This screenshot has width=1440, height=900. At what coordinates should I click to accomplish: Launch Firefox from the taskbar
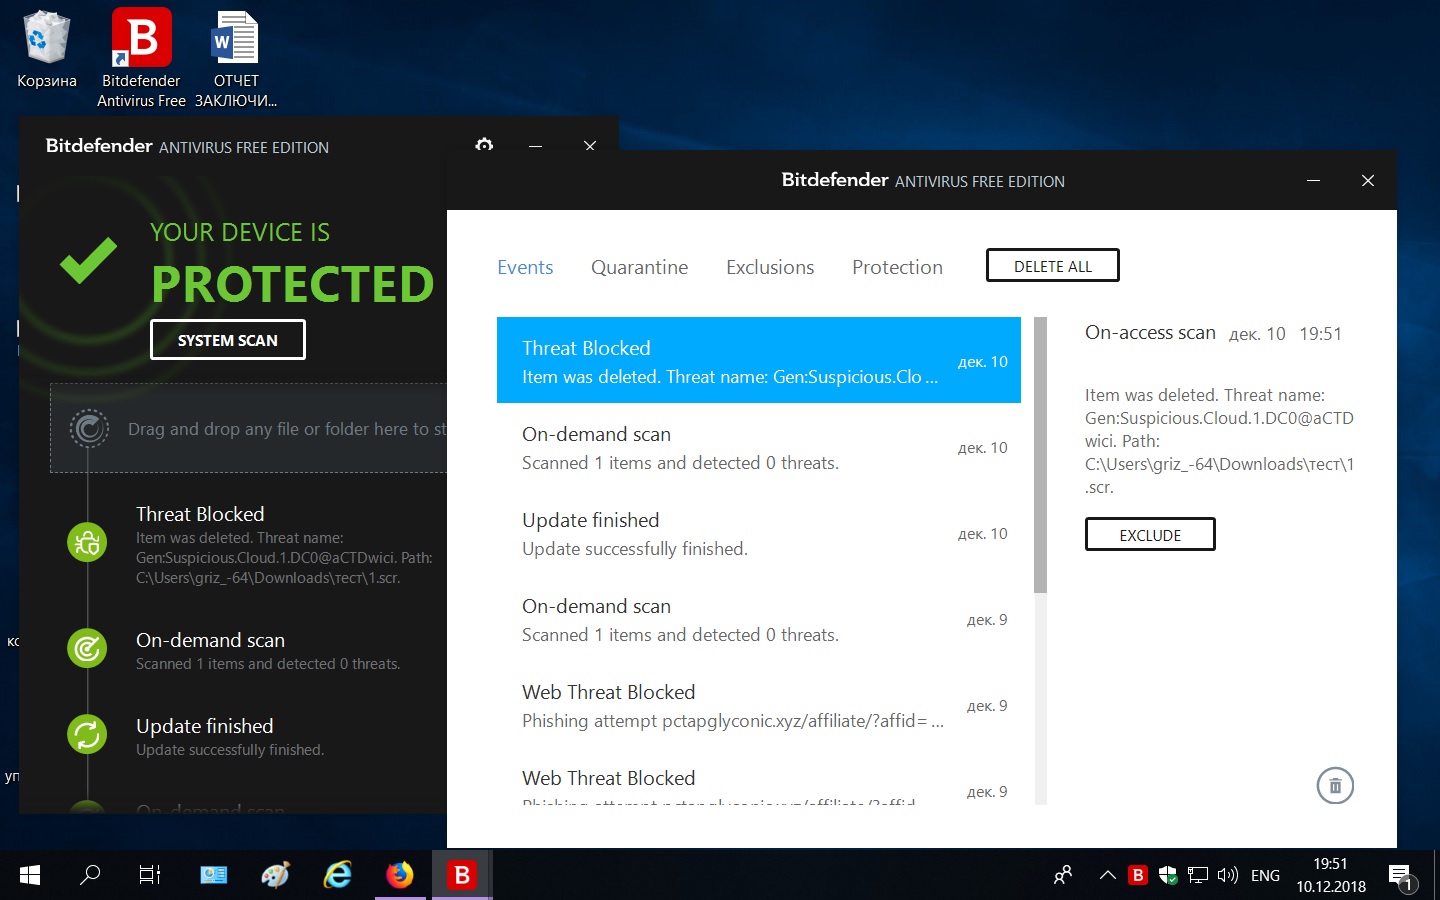pyautogui.click(x=400, y=875)
